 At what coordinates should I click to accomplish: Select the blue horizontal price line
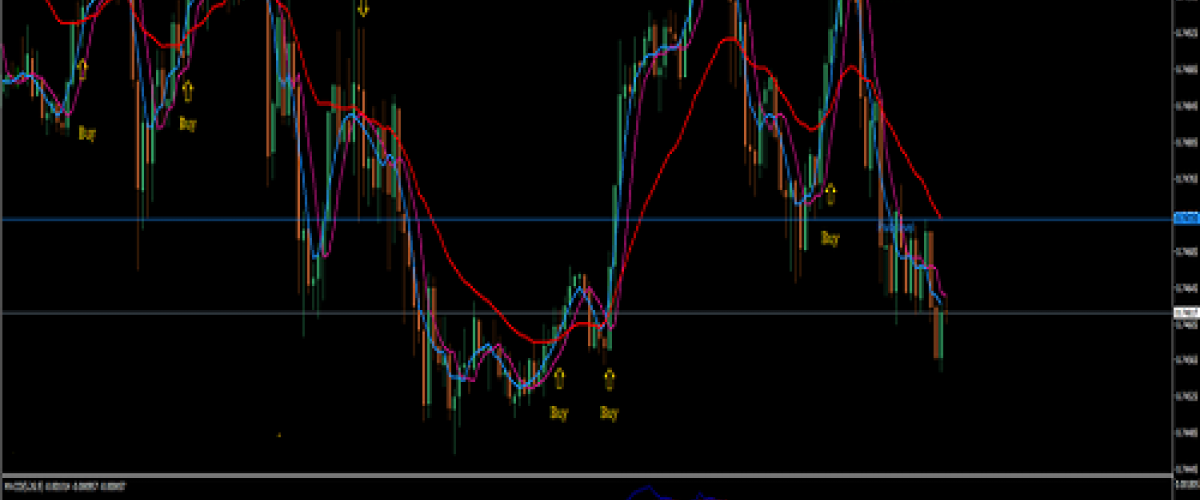pos(500,218)
